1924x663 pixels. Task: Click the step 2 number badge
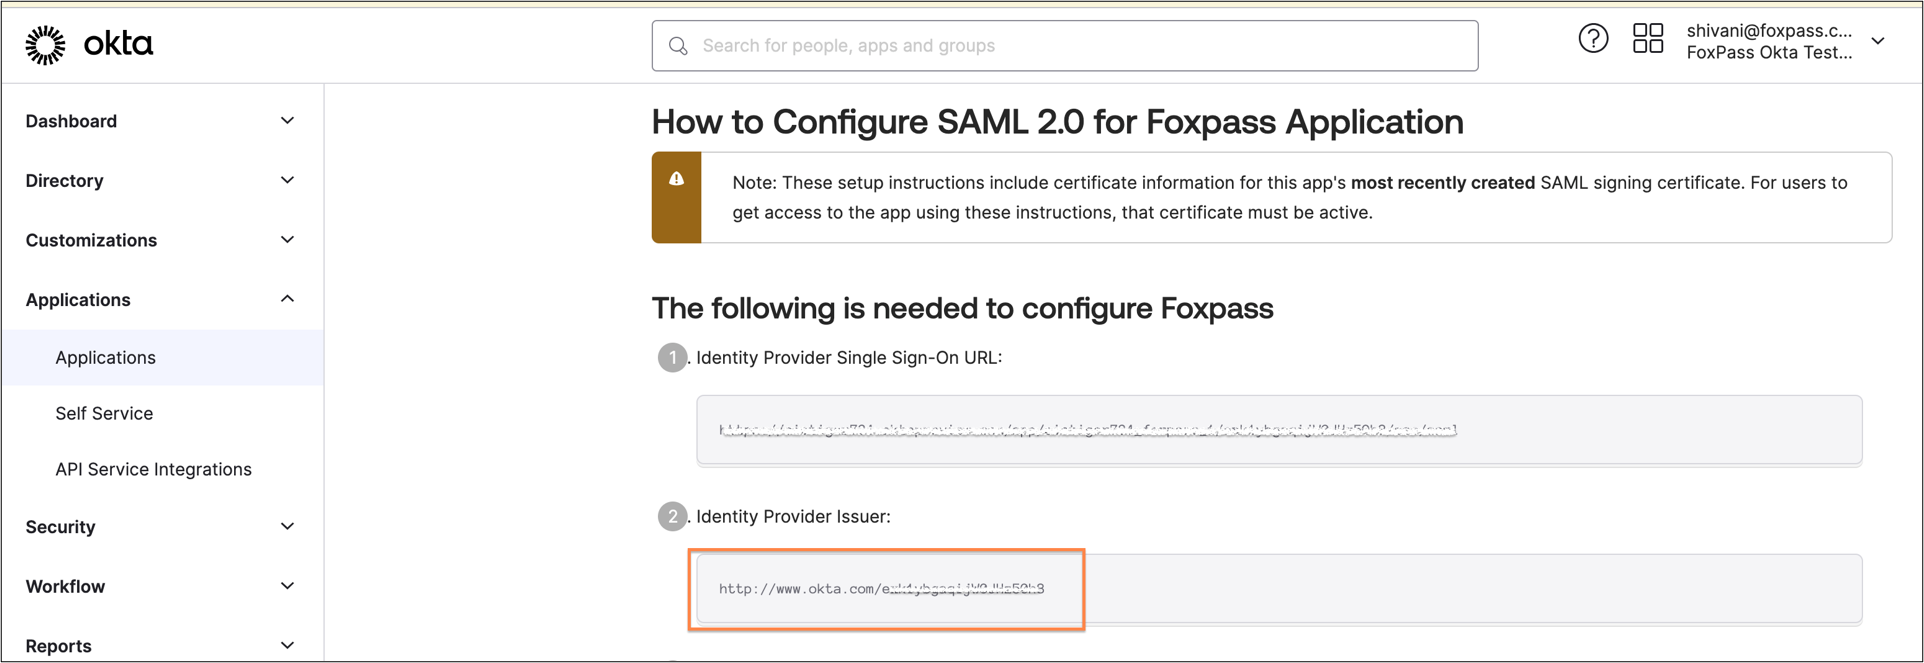click(672, 517)
